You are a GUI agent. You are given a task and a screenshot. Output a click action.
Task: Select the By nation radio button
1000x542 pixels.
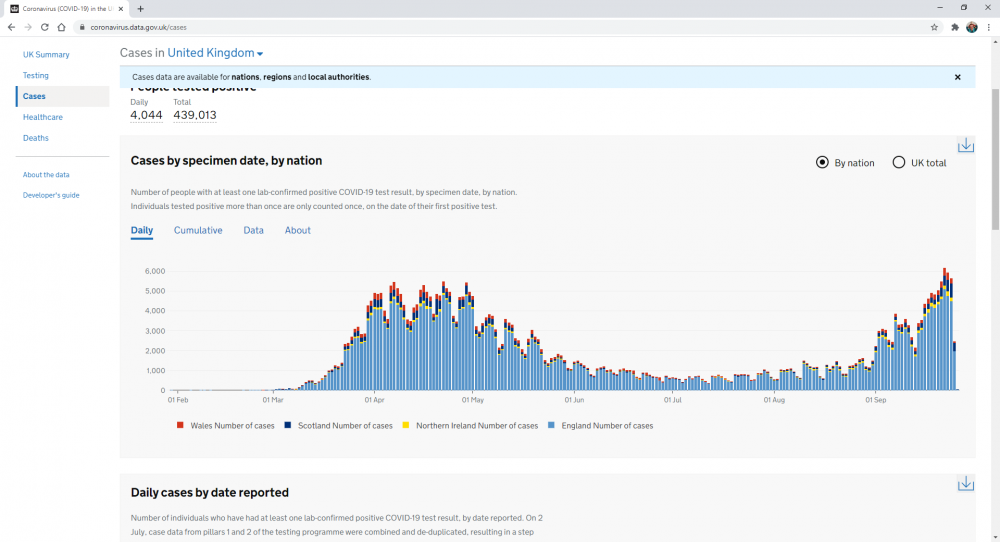(822, 163)
